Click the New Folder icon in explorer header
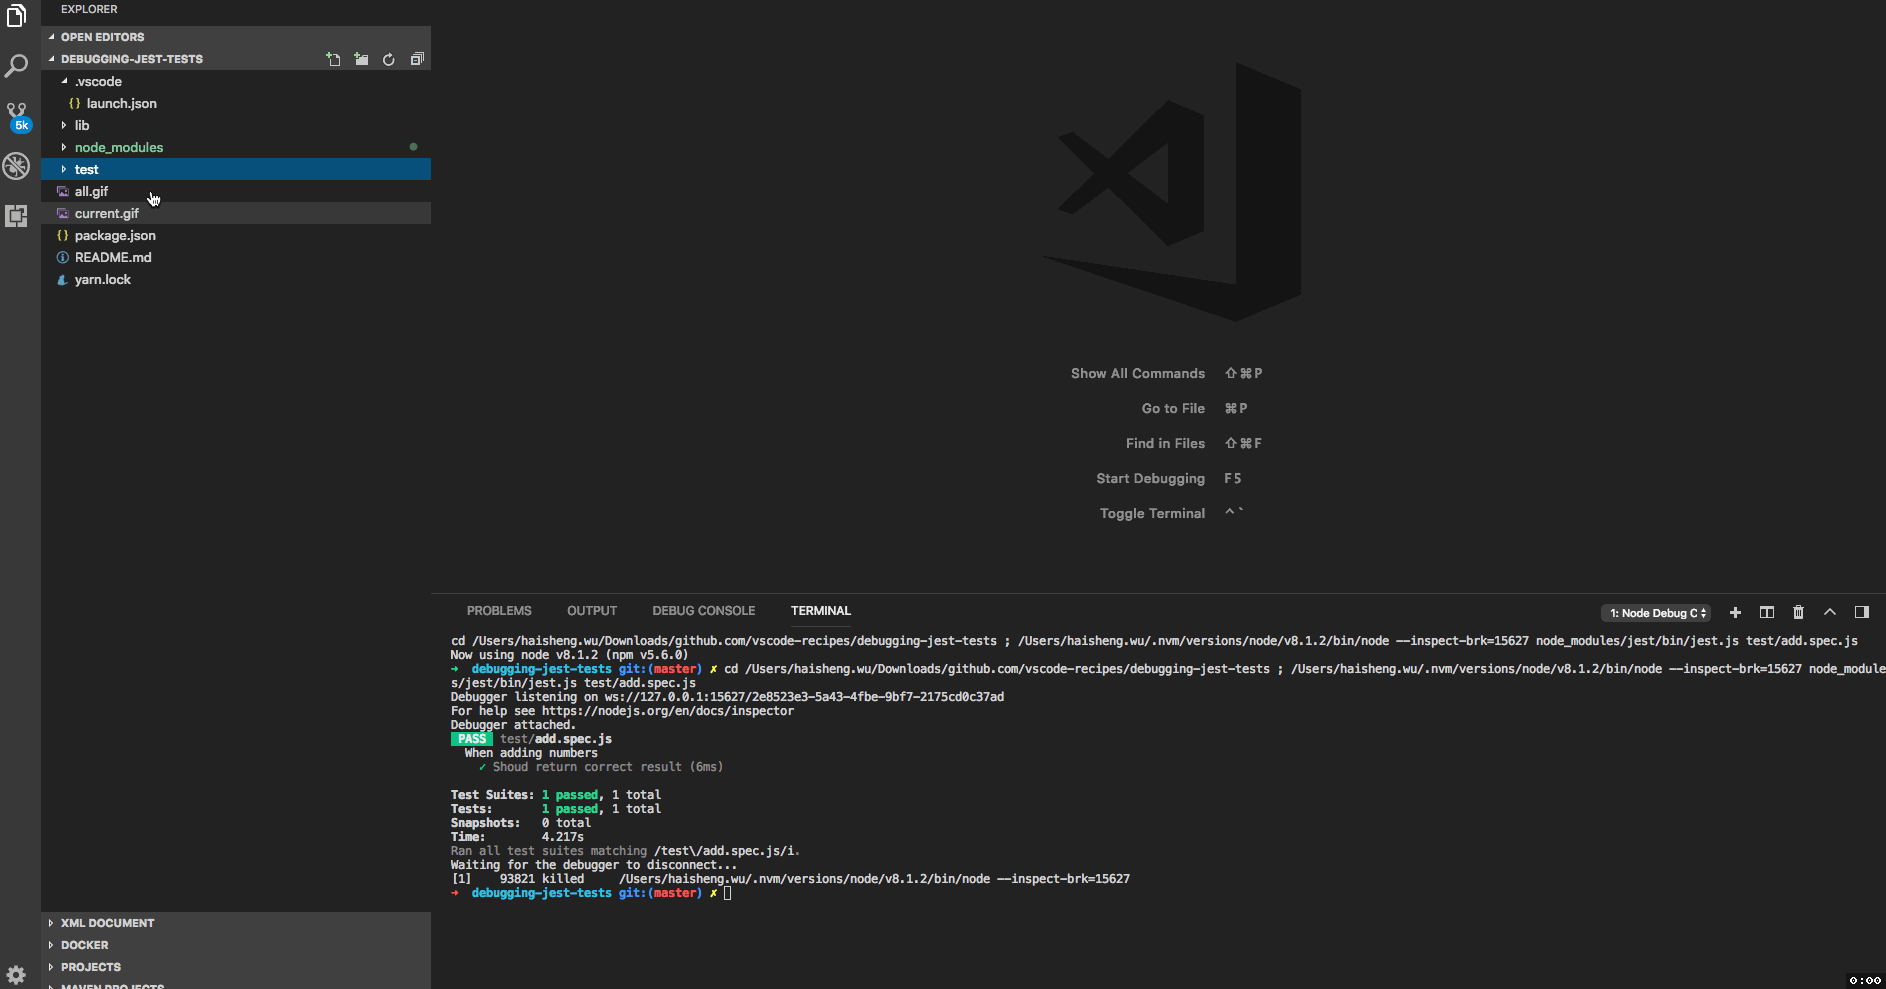The width and height of the screenshot is (1886, 989). click(361, 59)
